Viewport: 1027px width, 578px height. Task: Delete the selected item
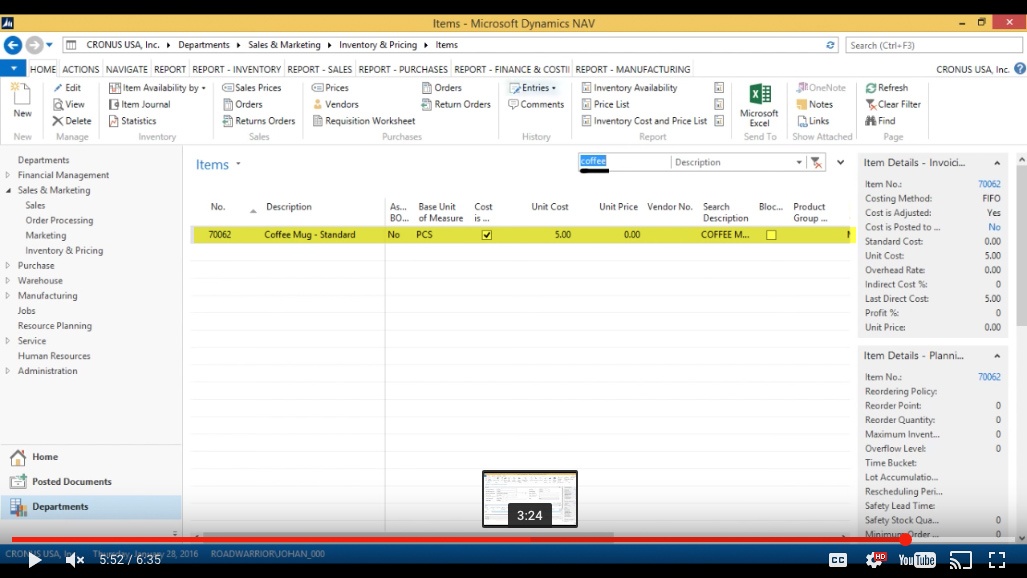click(72, 121)
